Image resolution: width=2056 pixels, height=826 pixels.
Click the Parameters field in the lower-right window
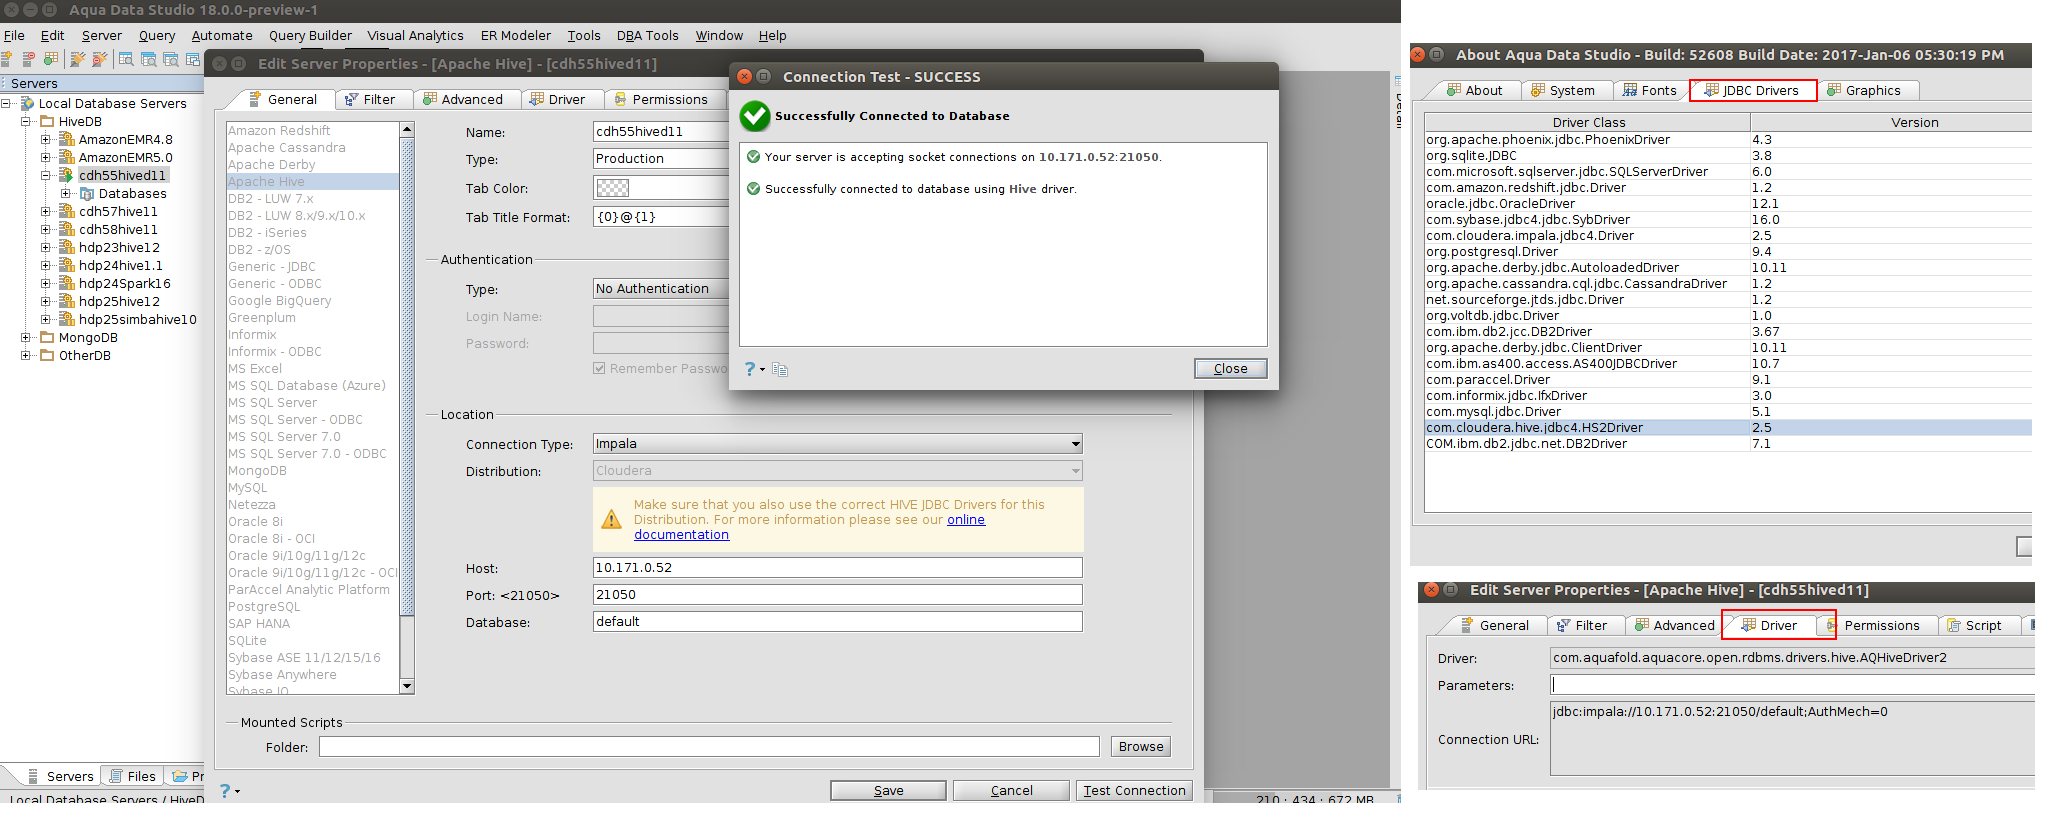click(x=1792, y=685)
